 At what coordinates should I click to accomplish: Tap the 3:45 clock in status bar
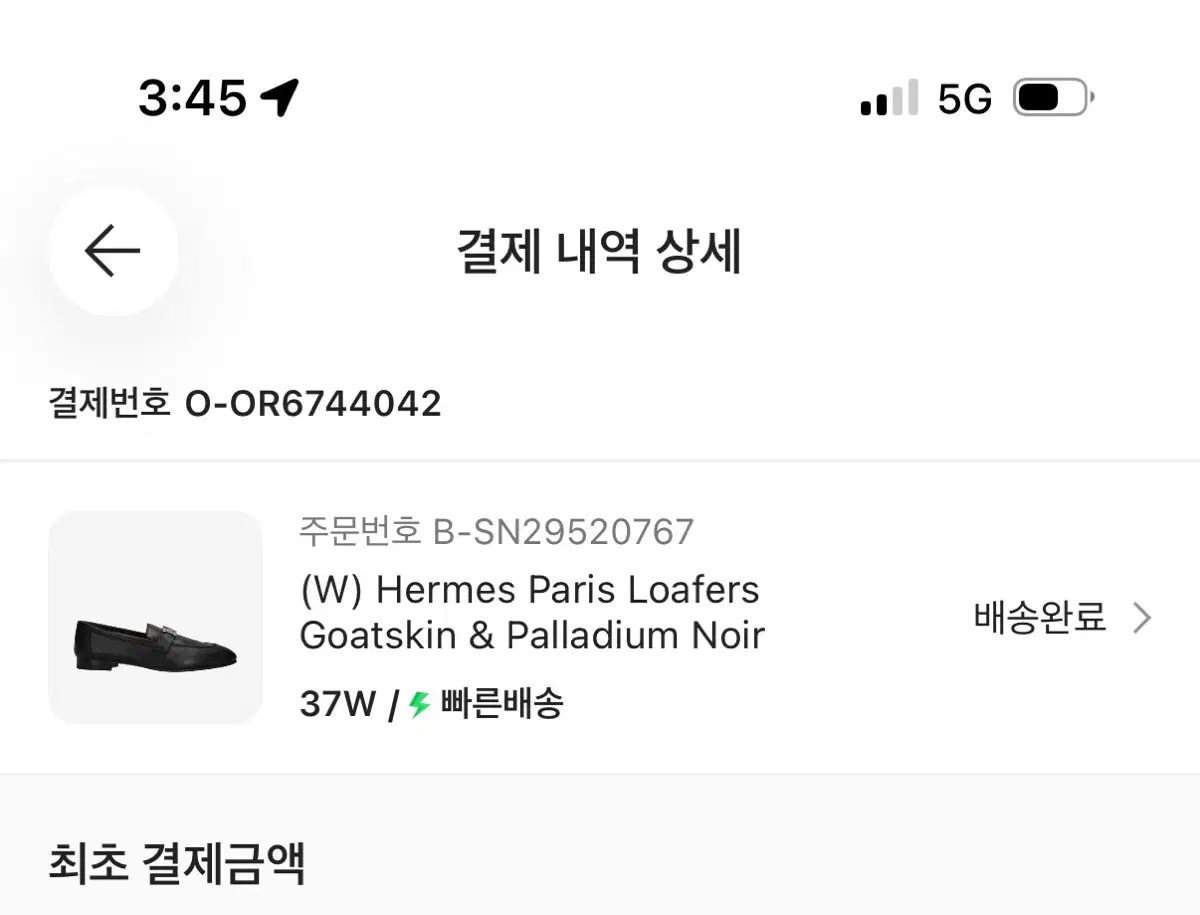pyautogui.click(x=192, y=98)
